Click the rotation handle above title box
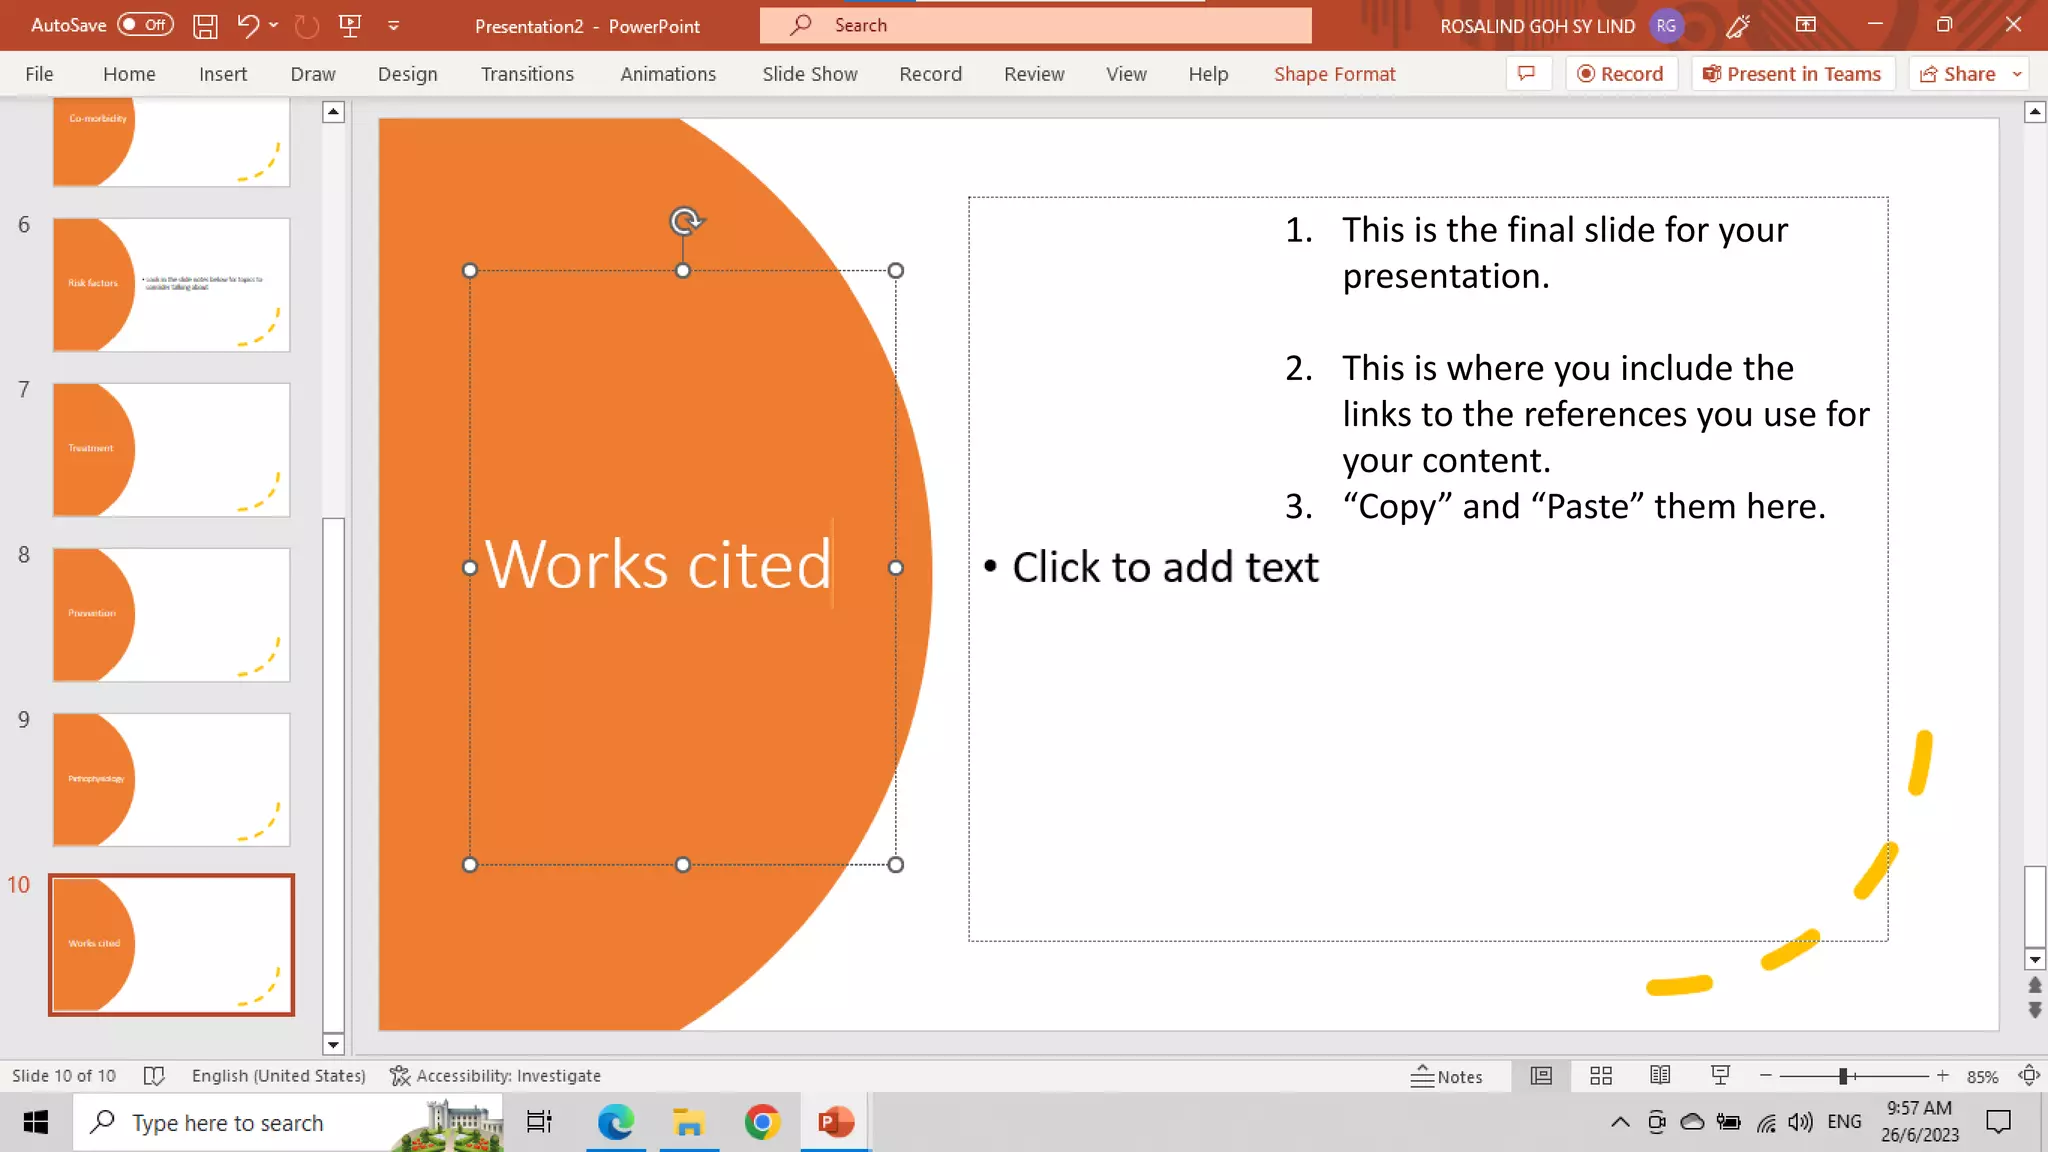The height and width of the screenshot is (1152, 2048). pyautogui.click(x=685, y=221)
